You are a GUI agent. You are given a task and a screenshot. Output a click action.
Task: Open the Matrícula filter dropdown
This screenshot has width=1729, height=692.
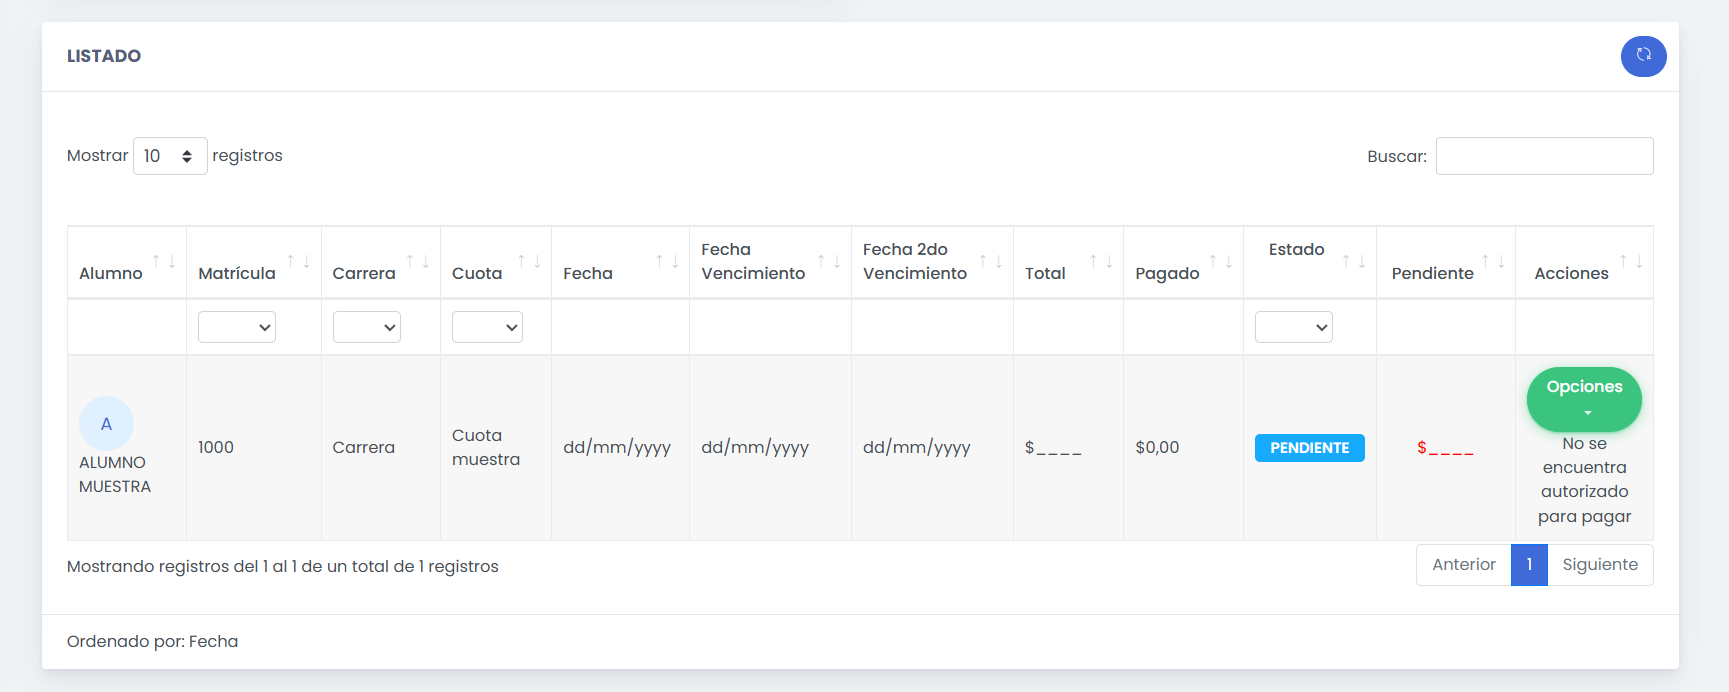[237, 327]
